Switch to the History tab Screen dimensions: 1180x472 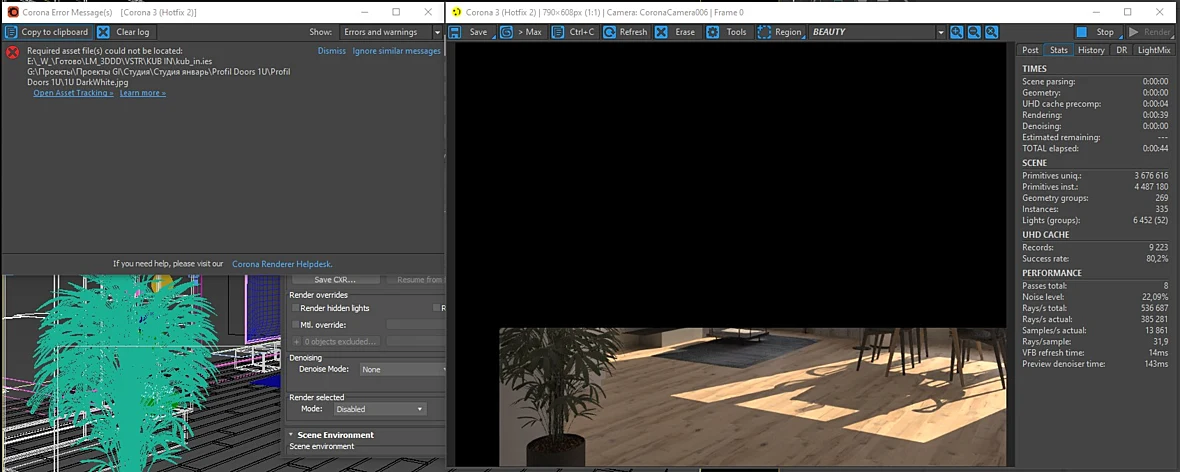(1090, 50)
